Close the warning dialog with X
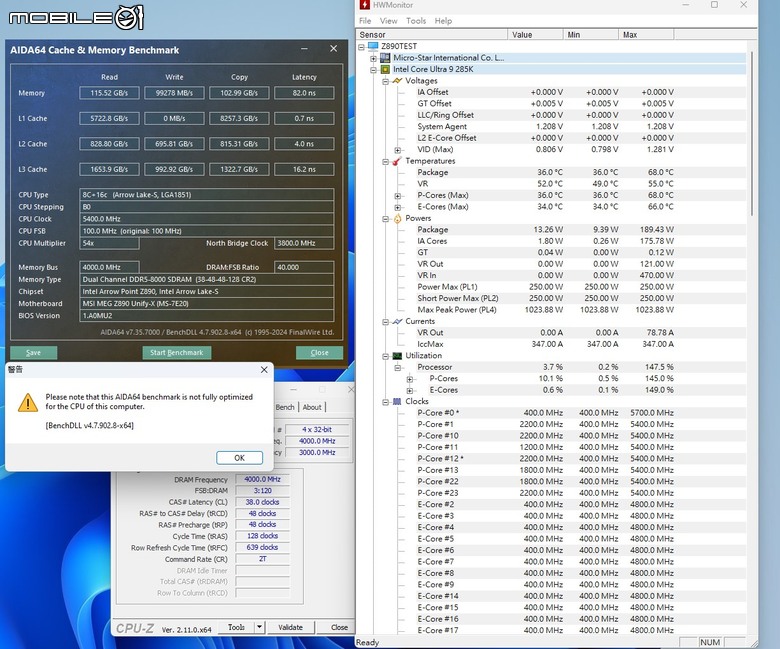 [264, 370]
